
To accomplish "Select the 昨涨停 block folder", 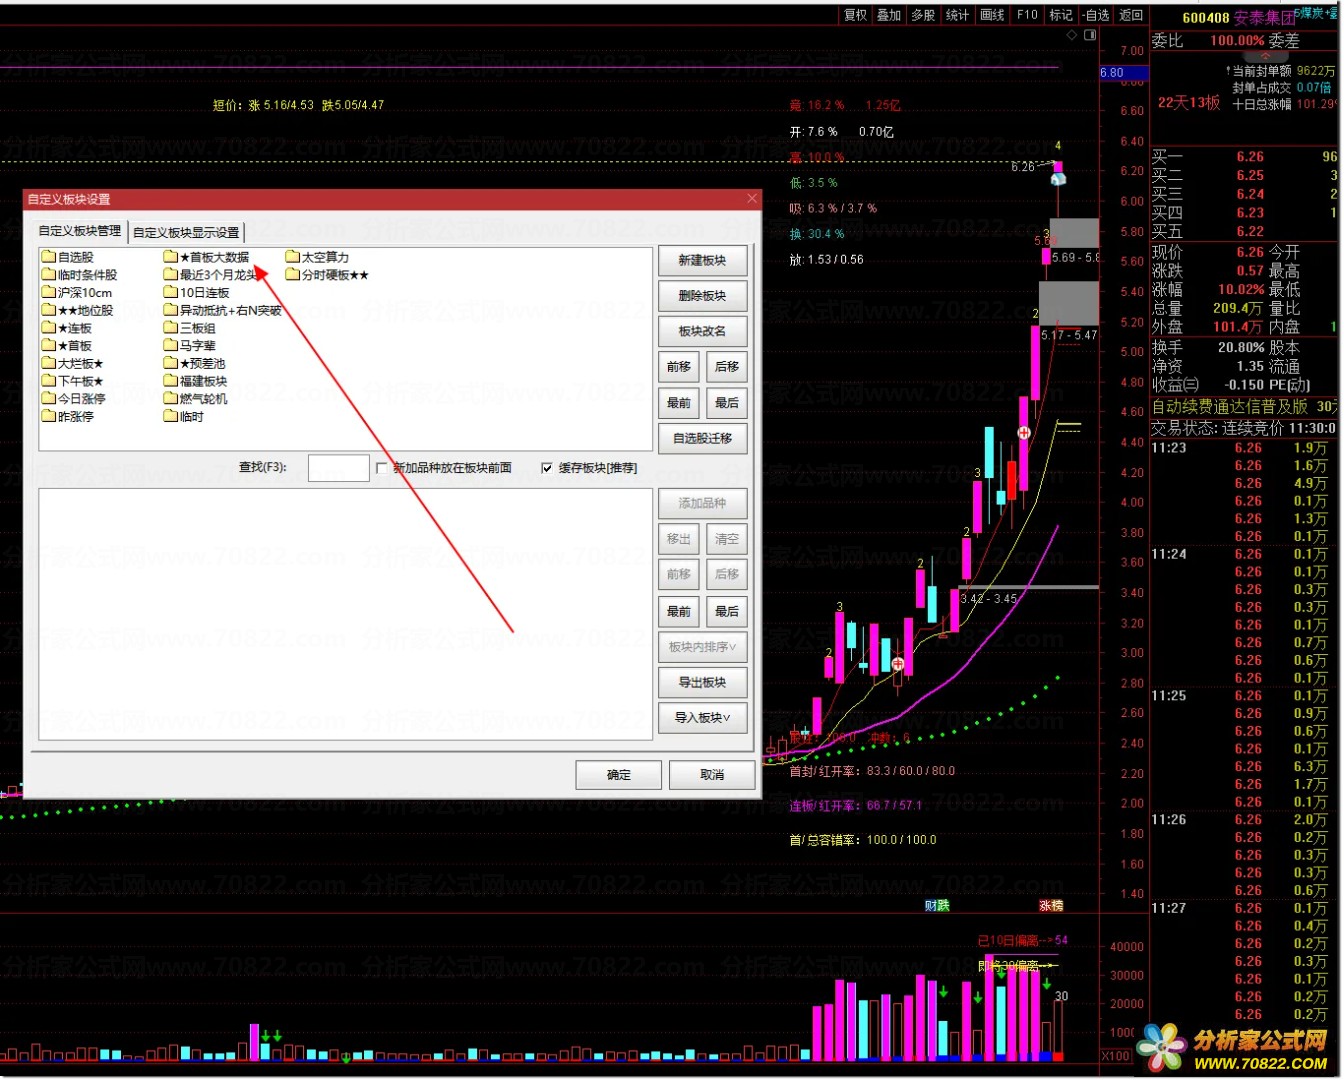I will [x=68, y=417].
